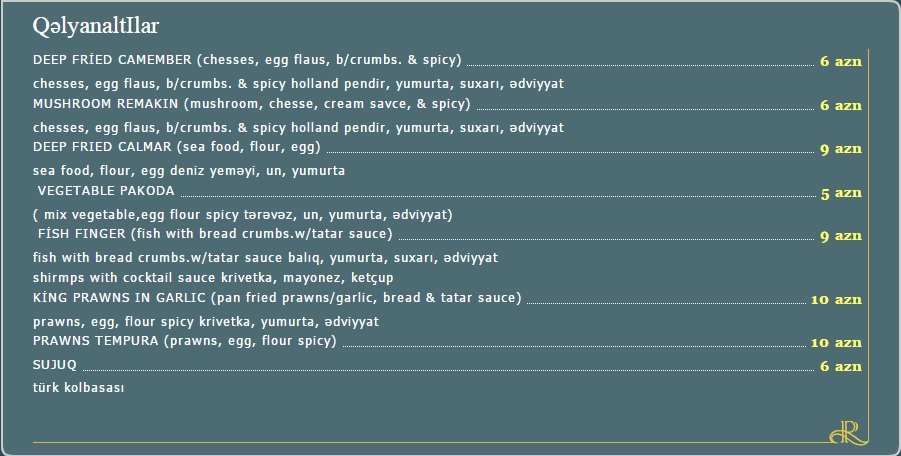Image resolution: width=901 pixels, height=456 pixels.
Task: Click the 5 azn Pakoda price
Action: click(841, 194)
